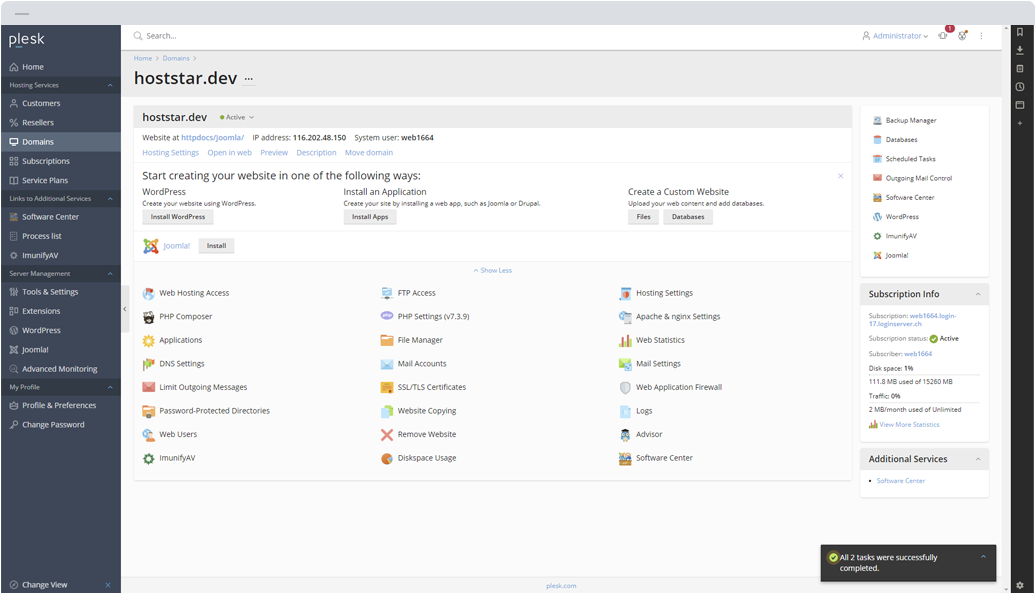Click the Install Apps button
The height and width of the screenshot is (611, 1036).
[370, 217]
